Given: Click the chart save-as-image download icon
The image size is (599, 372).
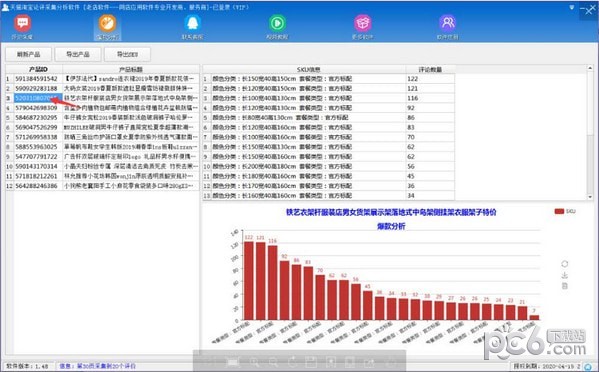Looking at the screenshot, I should pyautogui.click(x=565, y=275).
